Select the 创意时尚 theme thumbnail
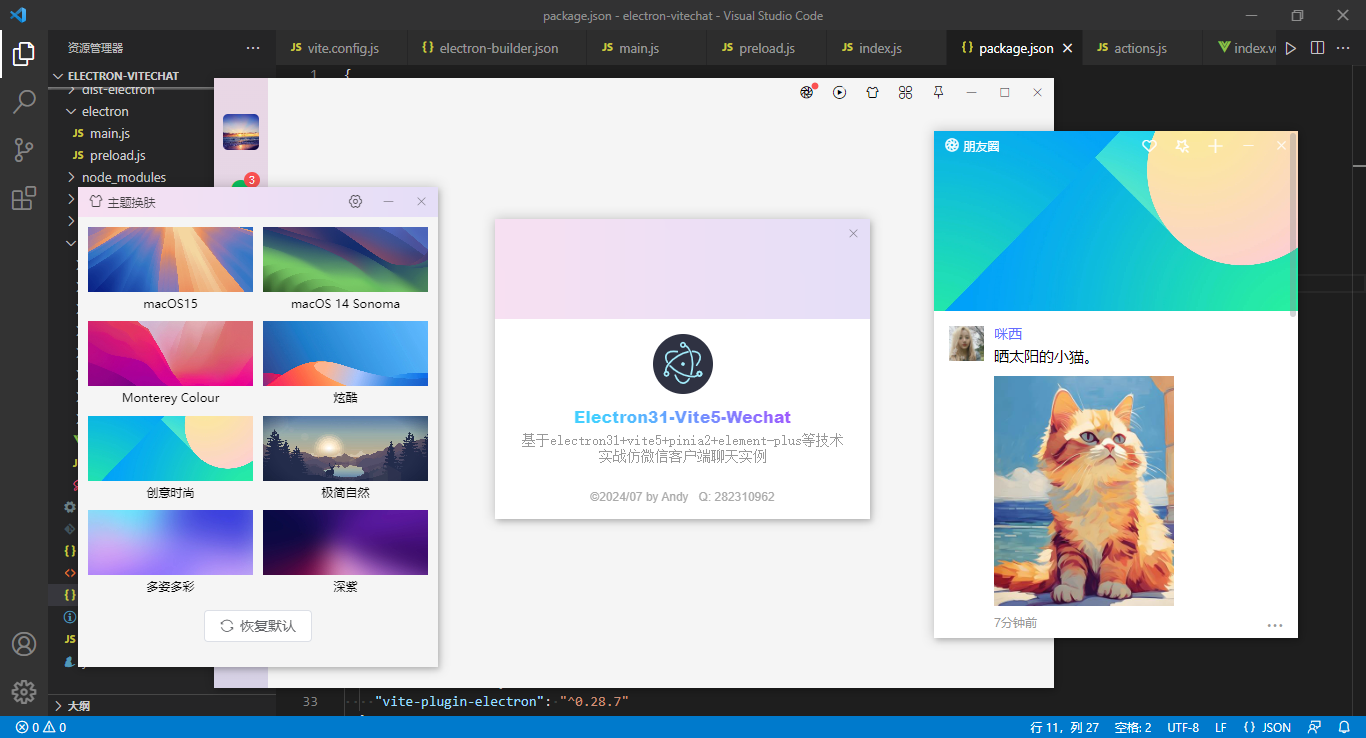 170,448
